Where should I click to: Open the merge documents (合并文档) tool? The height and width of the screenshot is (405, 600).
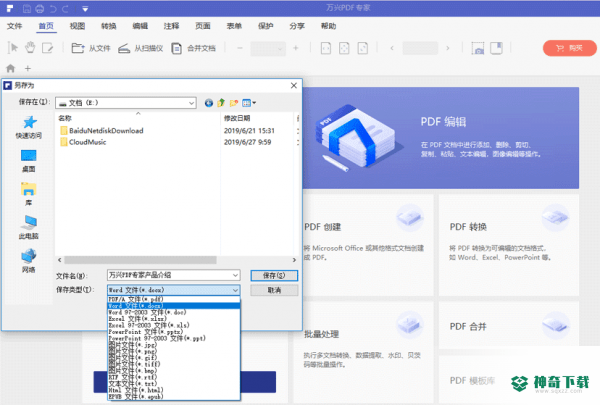point(193,48)
